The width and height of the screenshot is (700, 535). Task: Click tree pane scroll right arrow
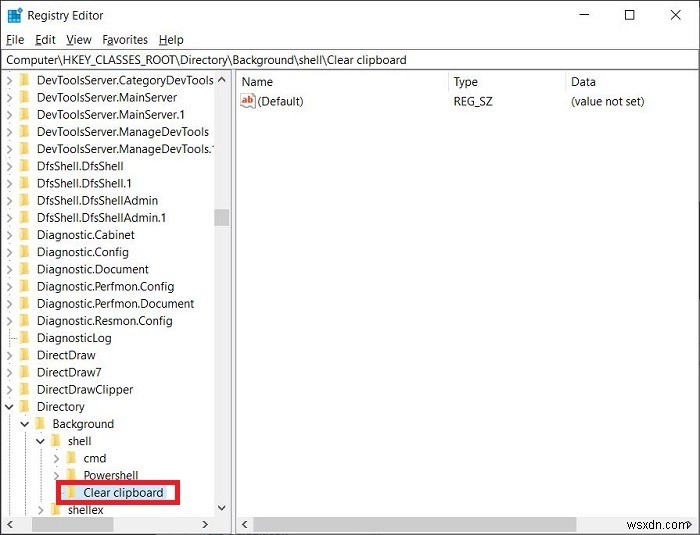[x=205, y=524]
